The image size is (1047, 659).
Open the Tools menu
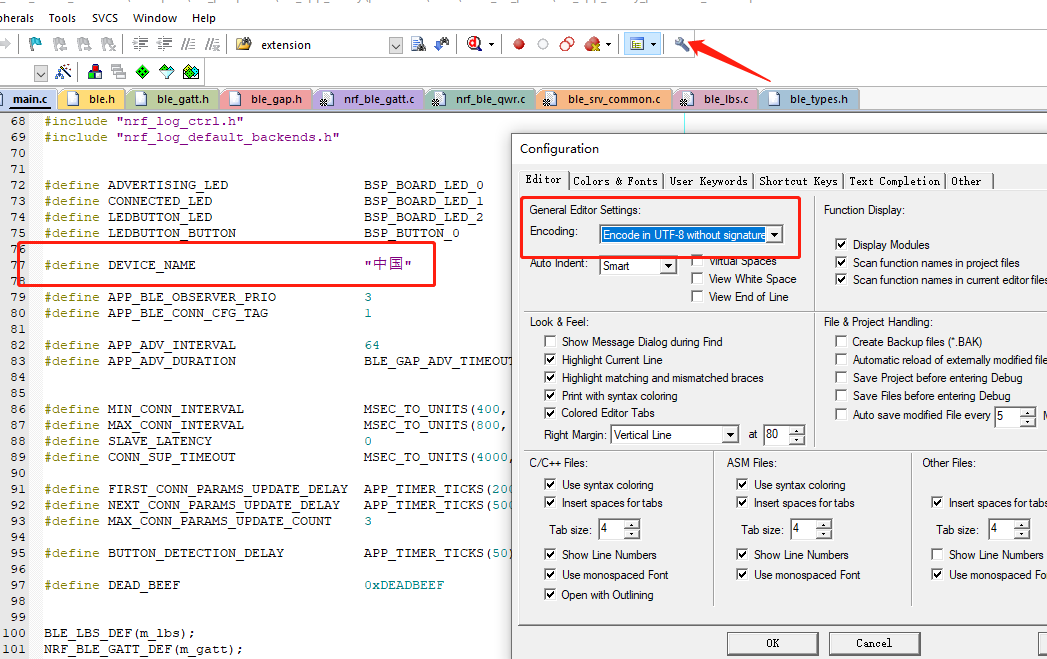pyautogui.click(x=62, y=18)
